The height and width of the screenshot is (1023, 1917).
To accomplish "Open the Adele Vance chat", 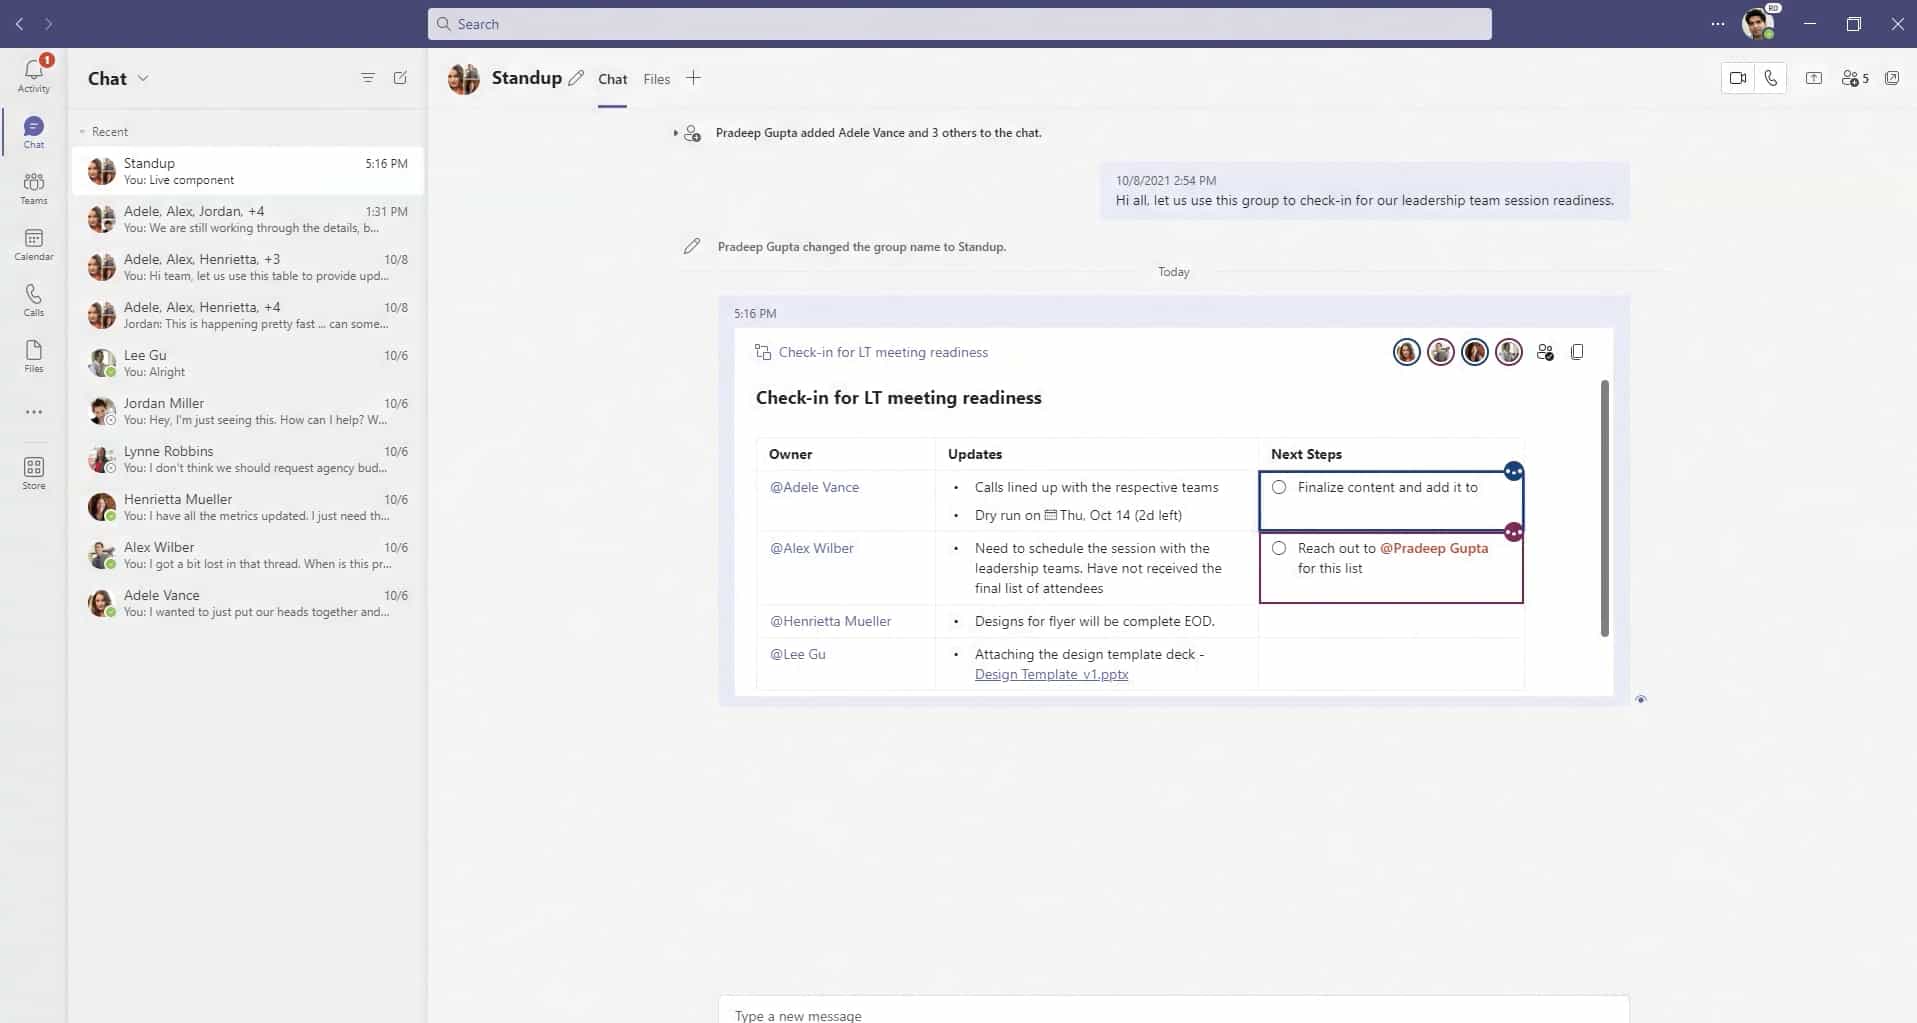I will (247, 603).
